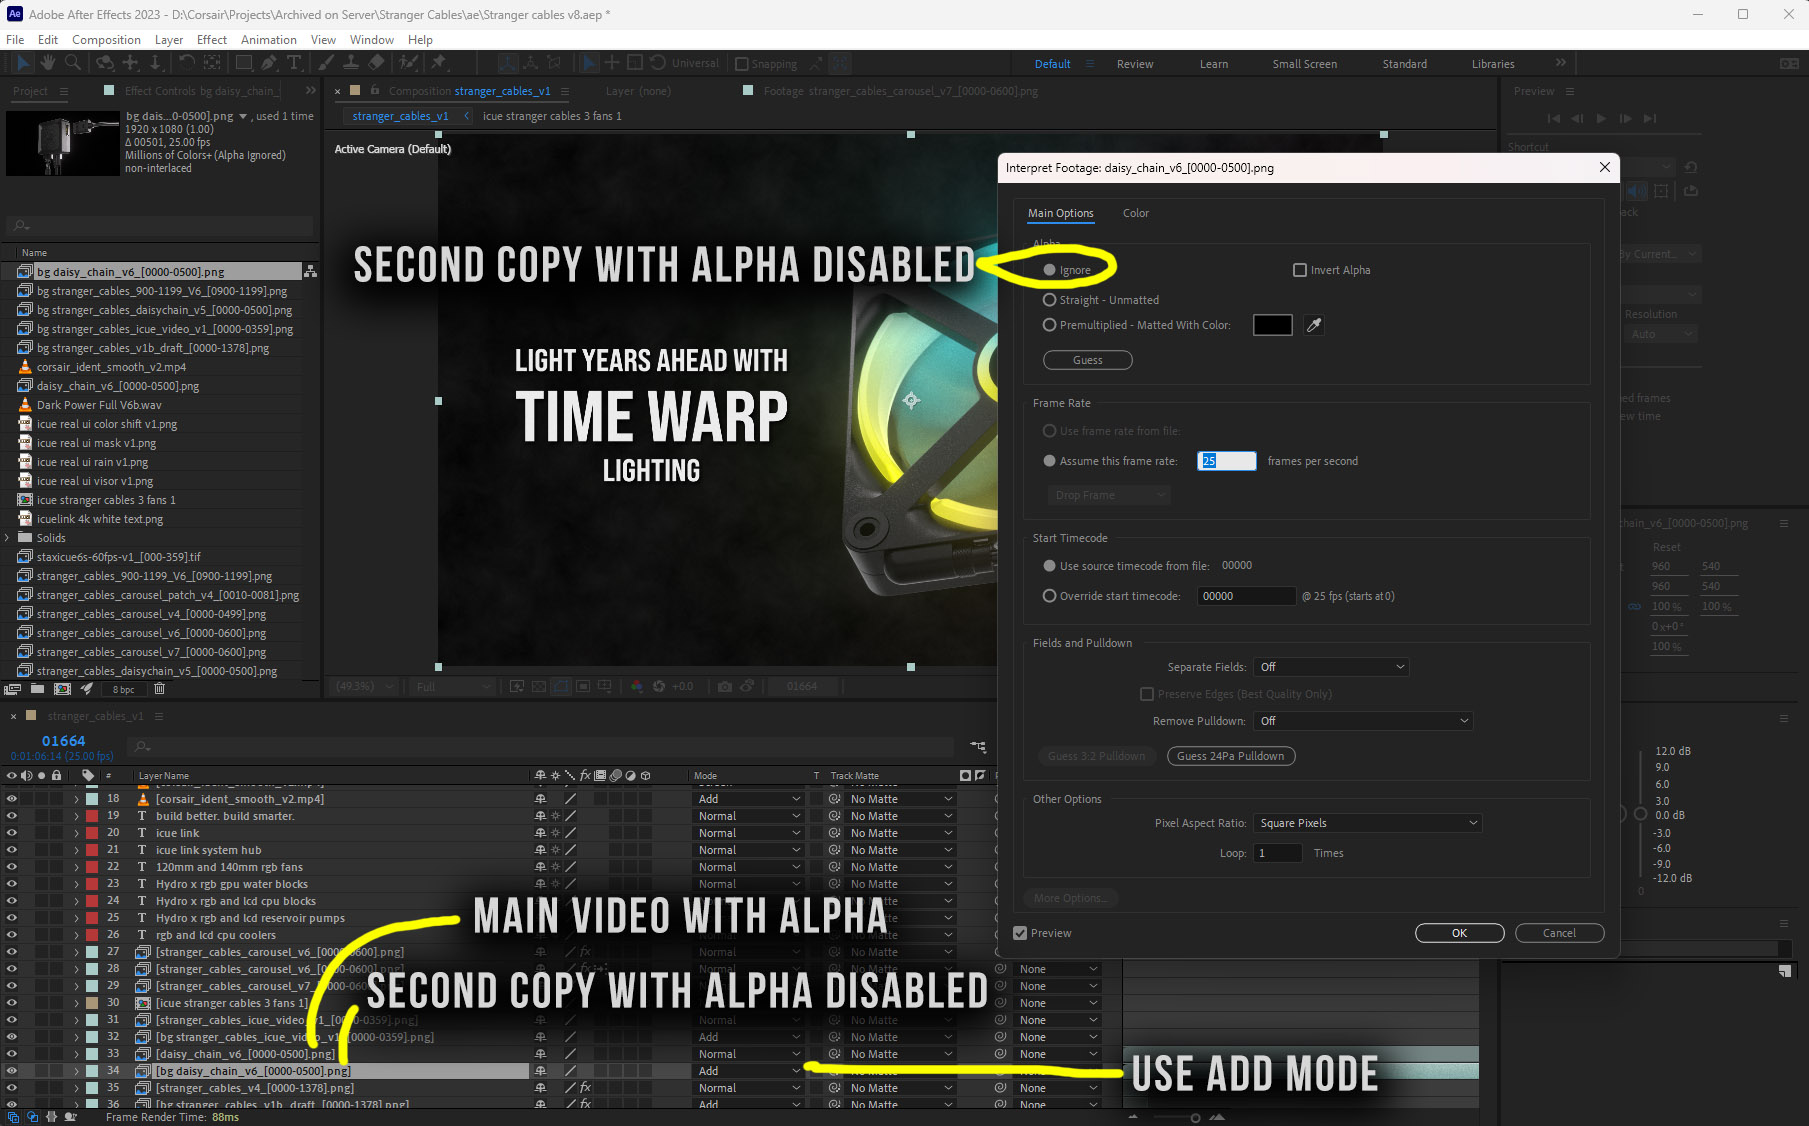Click the Project panel search field
1809x1126 pixels.
(x=160, y=226)
